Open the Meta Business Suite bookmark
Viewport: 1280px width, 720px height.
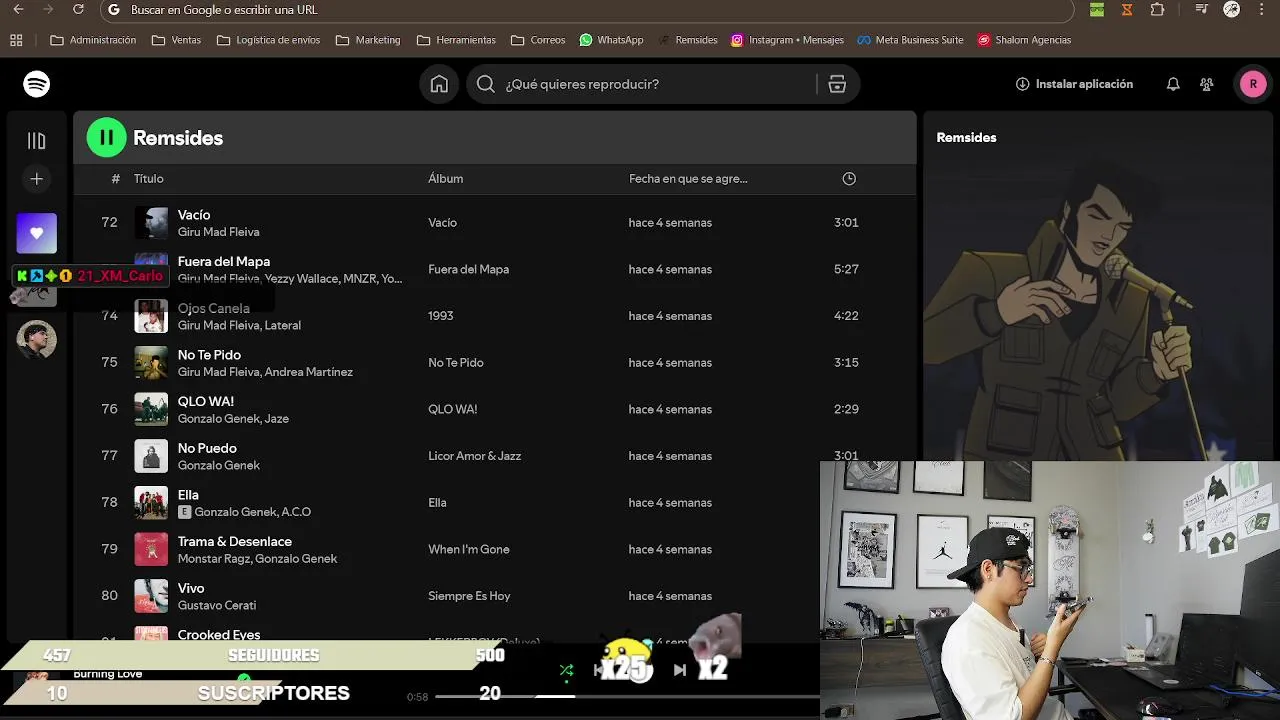(x=910, y=40)
